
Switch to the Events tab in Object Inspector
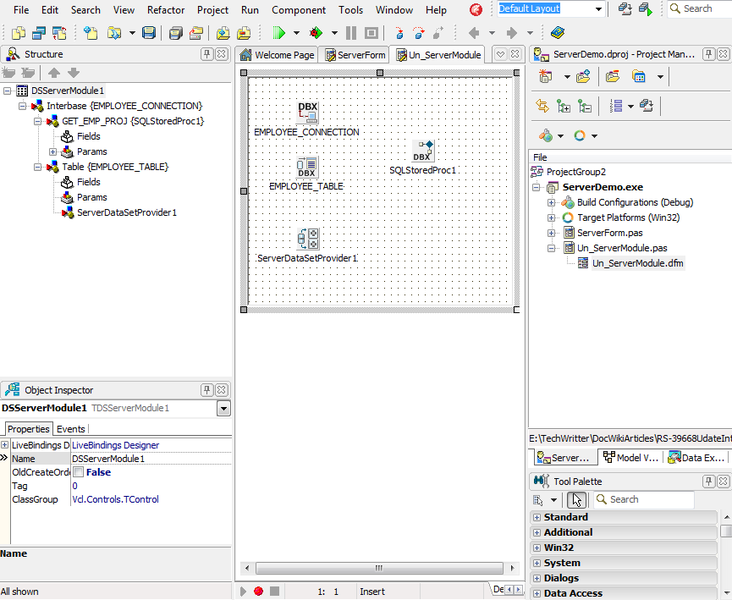[71, 429]
